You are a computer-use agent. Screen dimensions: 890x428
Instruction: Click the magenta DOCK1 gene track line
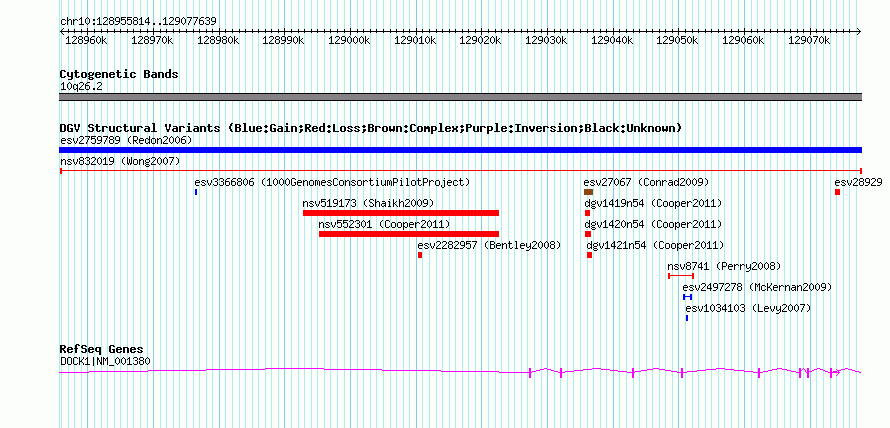click(x=460, y=372)
